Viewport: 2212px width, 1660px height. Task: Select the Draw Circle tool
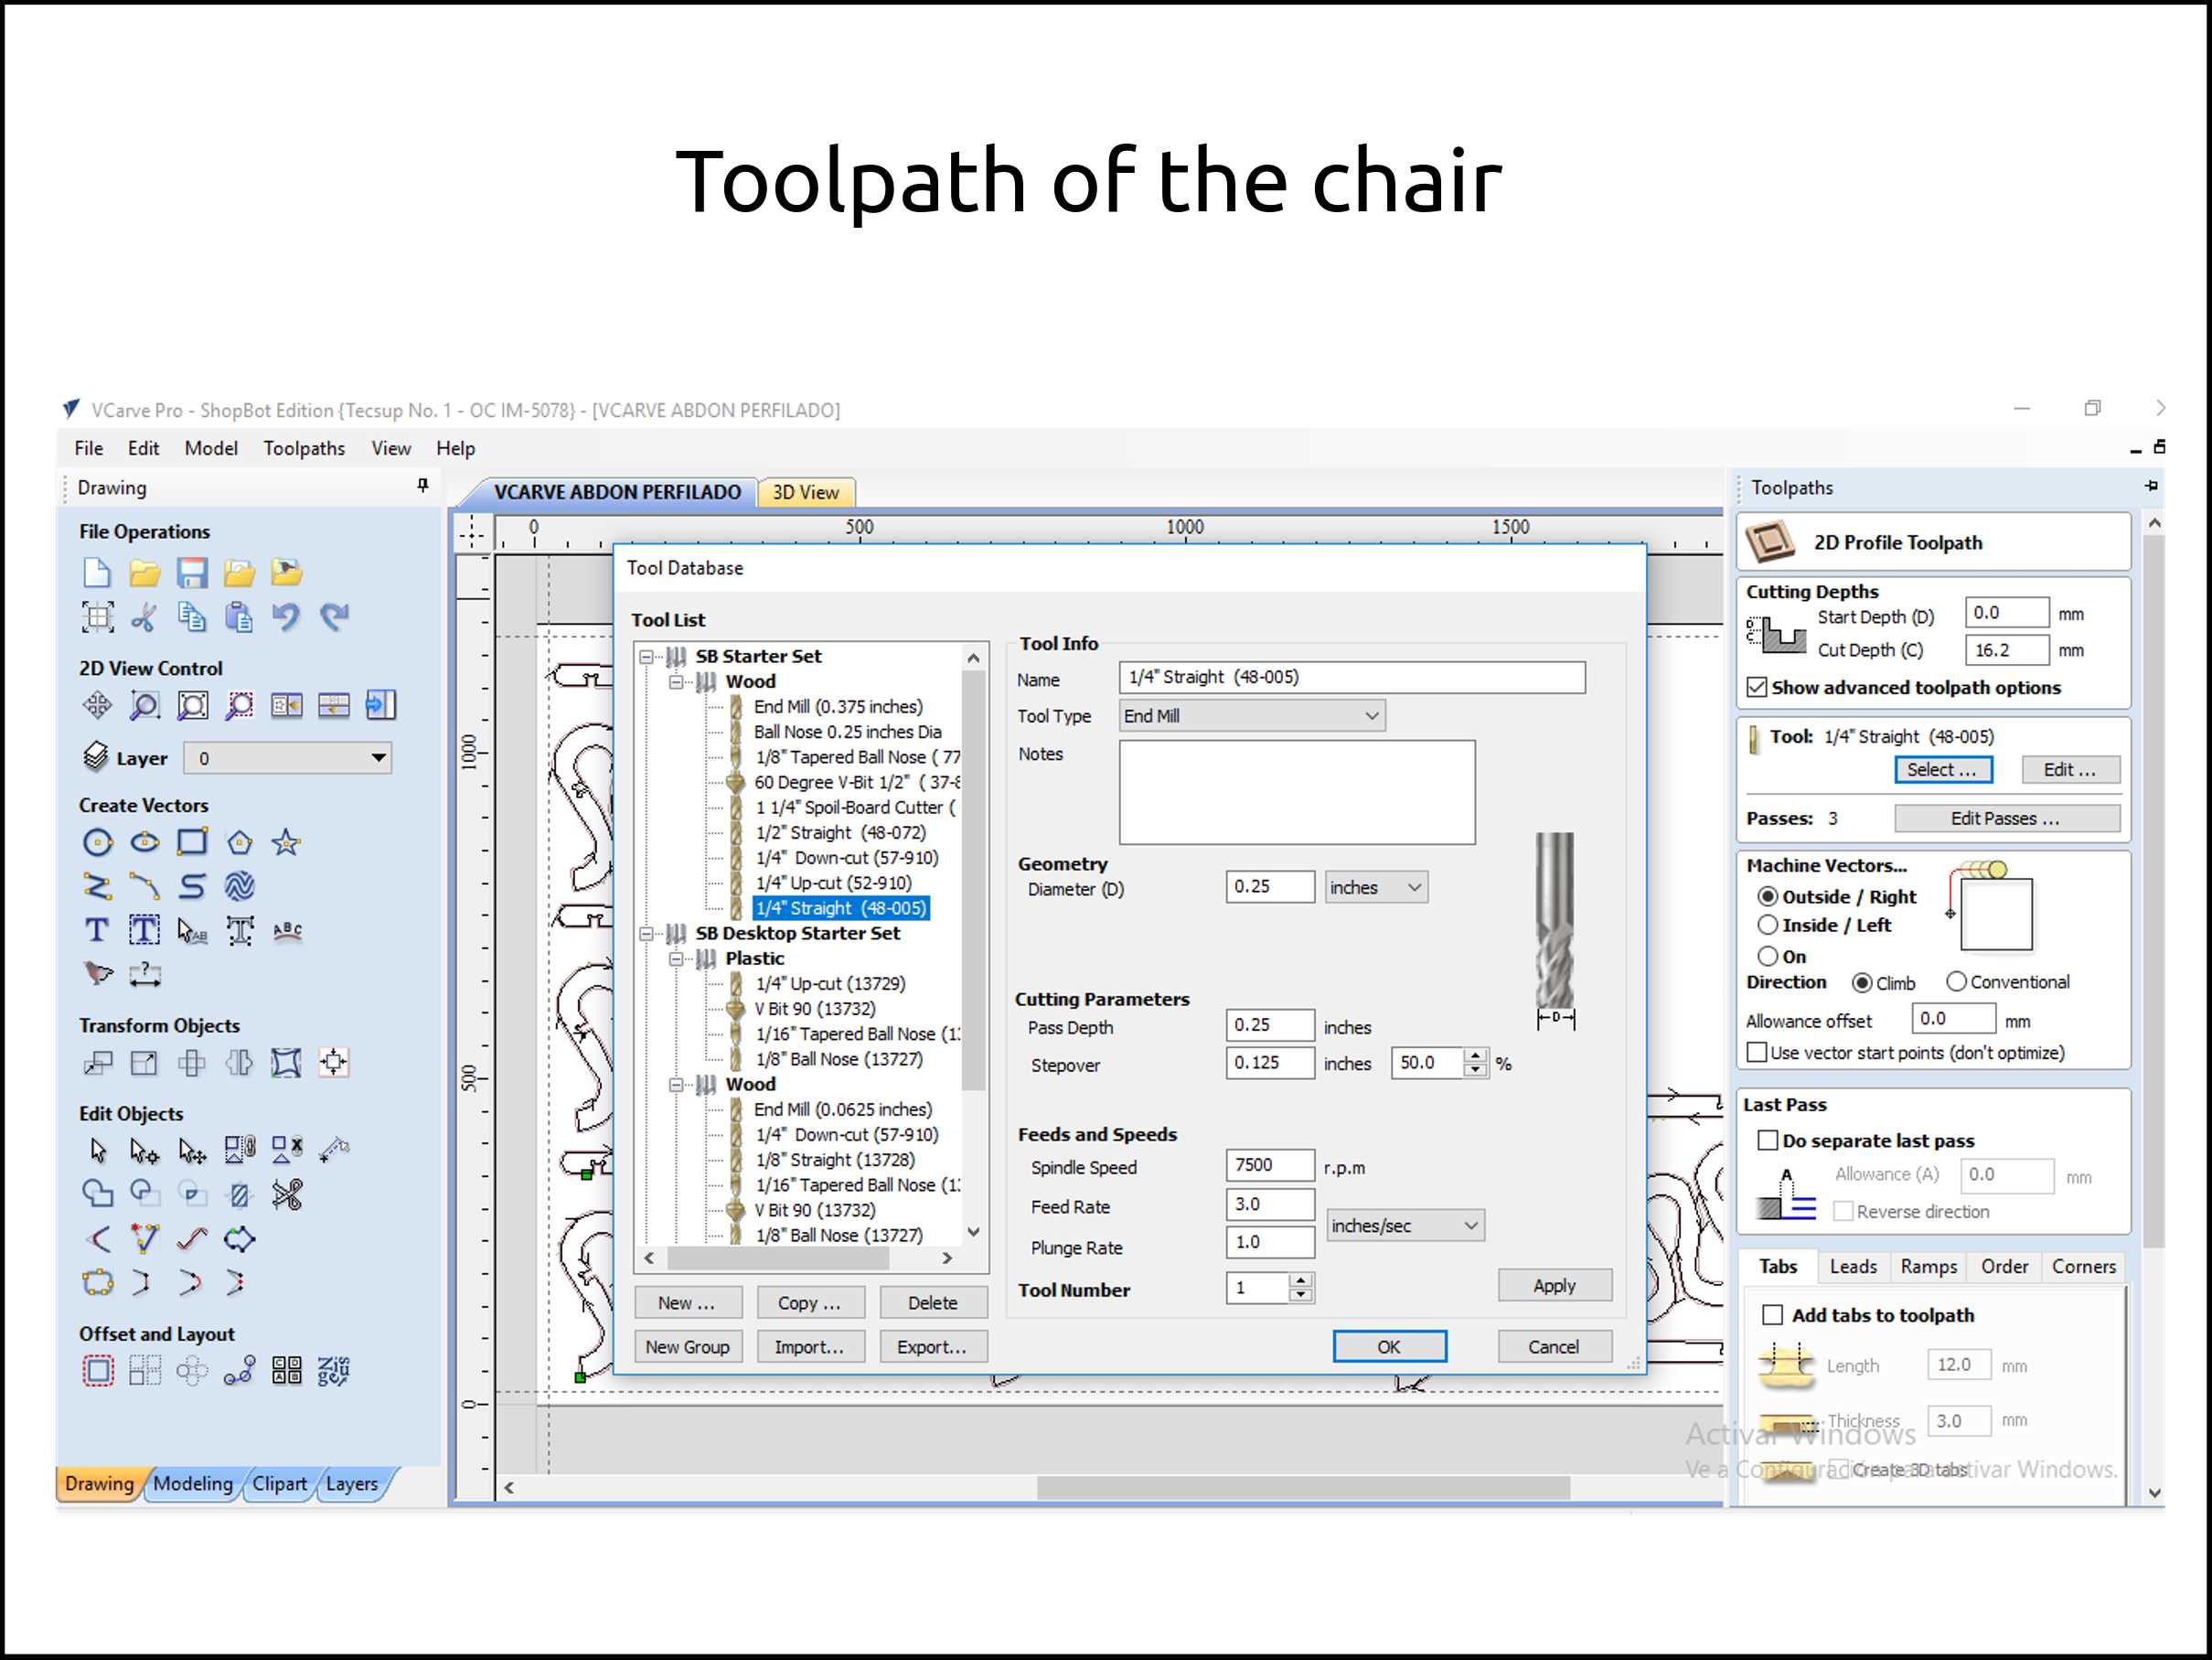[x=97, y=843]
